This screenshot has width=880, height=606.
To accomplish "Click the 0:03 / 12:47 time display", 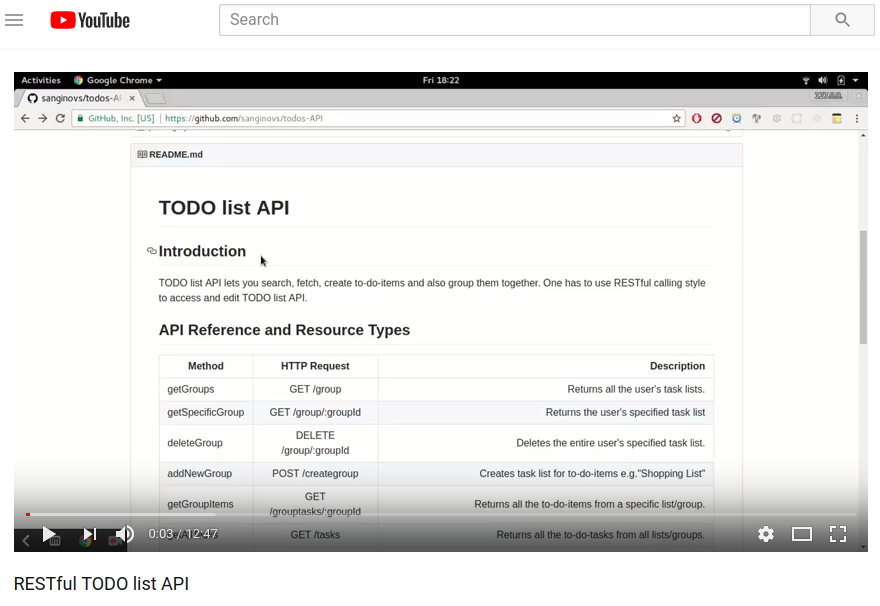I will (x=183, y=534).
